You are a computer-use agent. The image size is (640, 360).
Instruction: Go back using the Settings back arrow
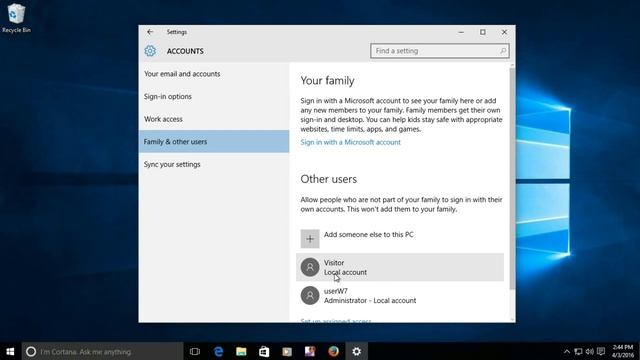coord(150,32)
